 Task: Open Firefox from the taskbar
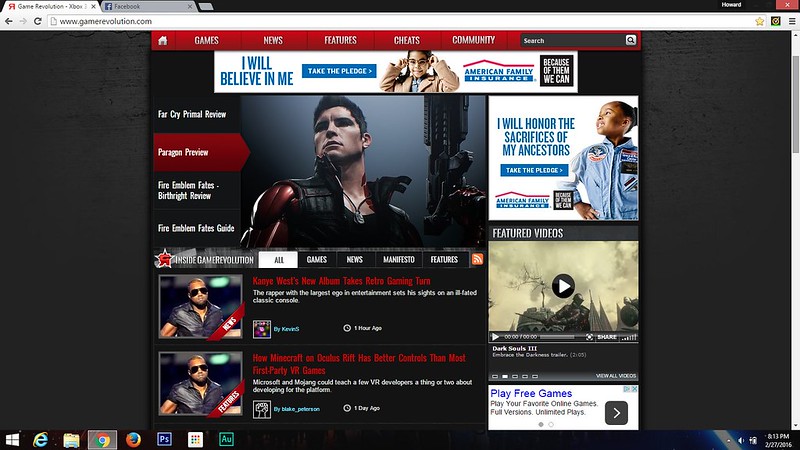[x=133, y=440]
